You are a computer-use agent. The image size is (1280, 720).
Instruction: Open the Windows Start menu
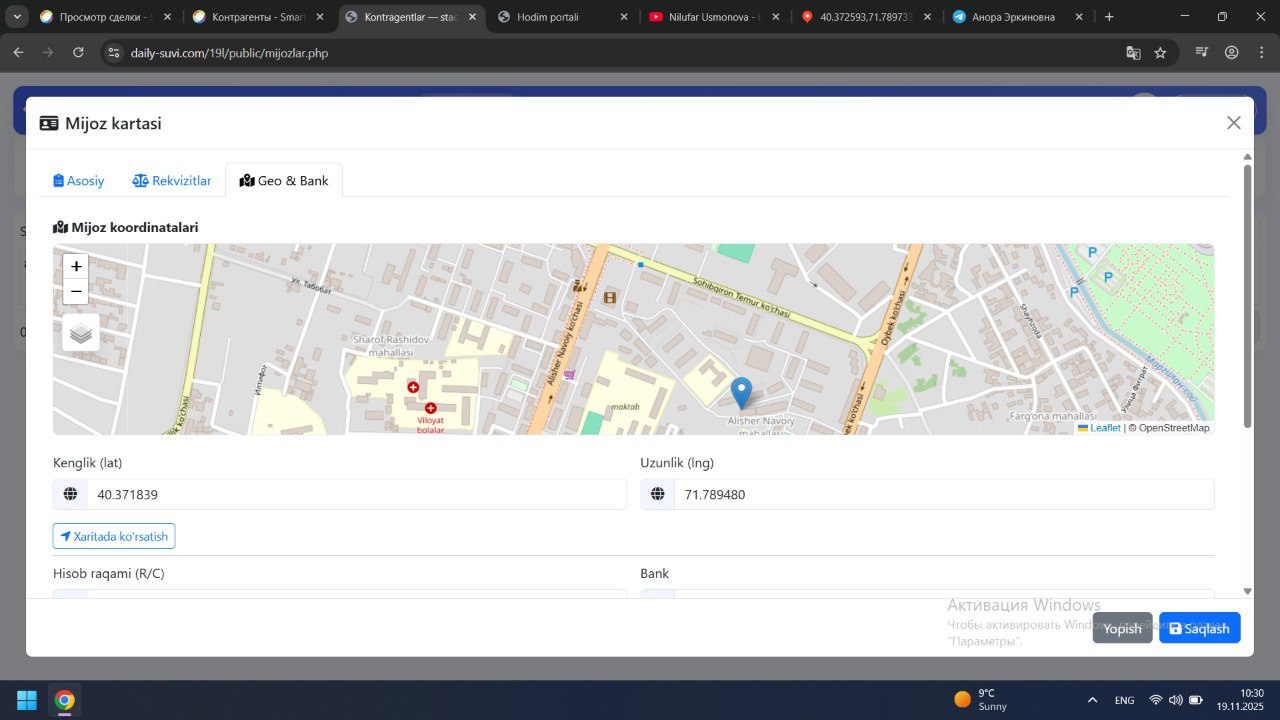[27, 699]
